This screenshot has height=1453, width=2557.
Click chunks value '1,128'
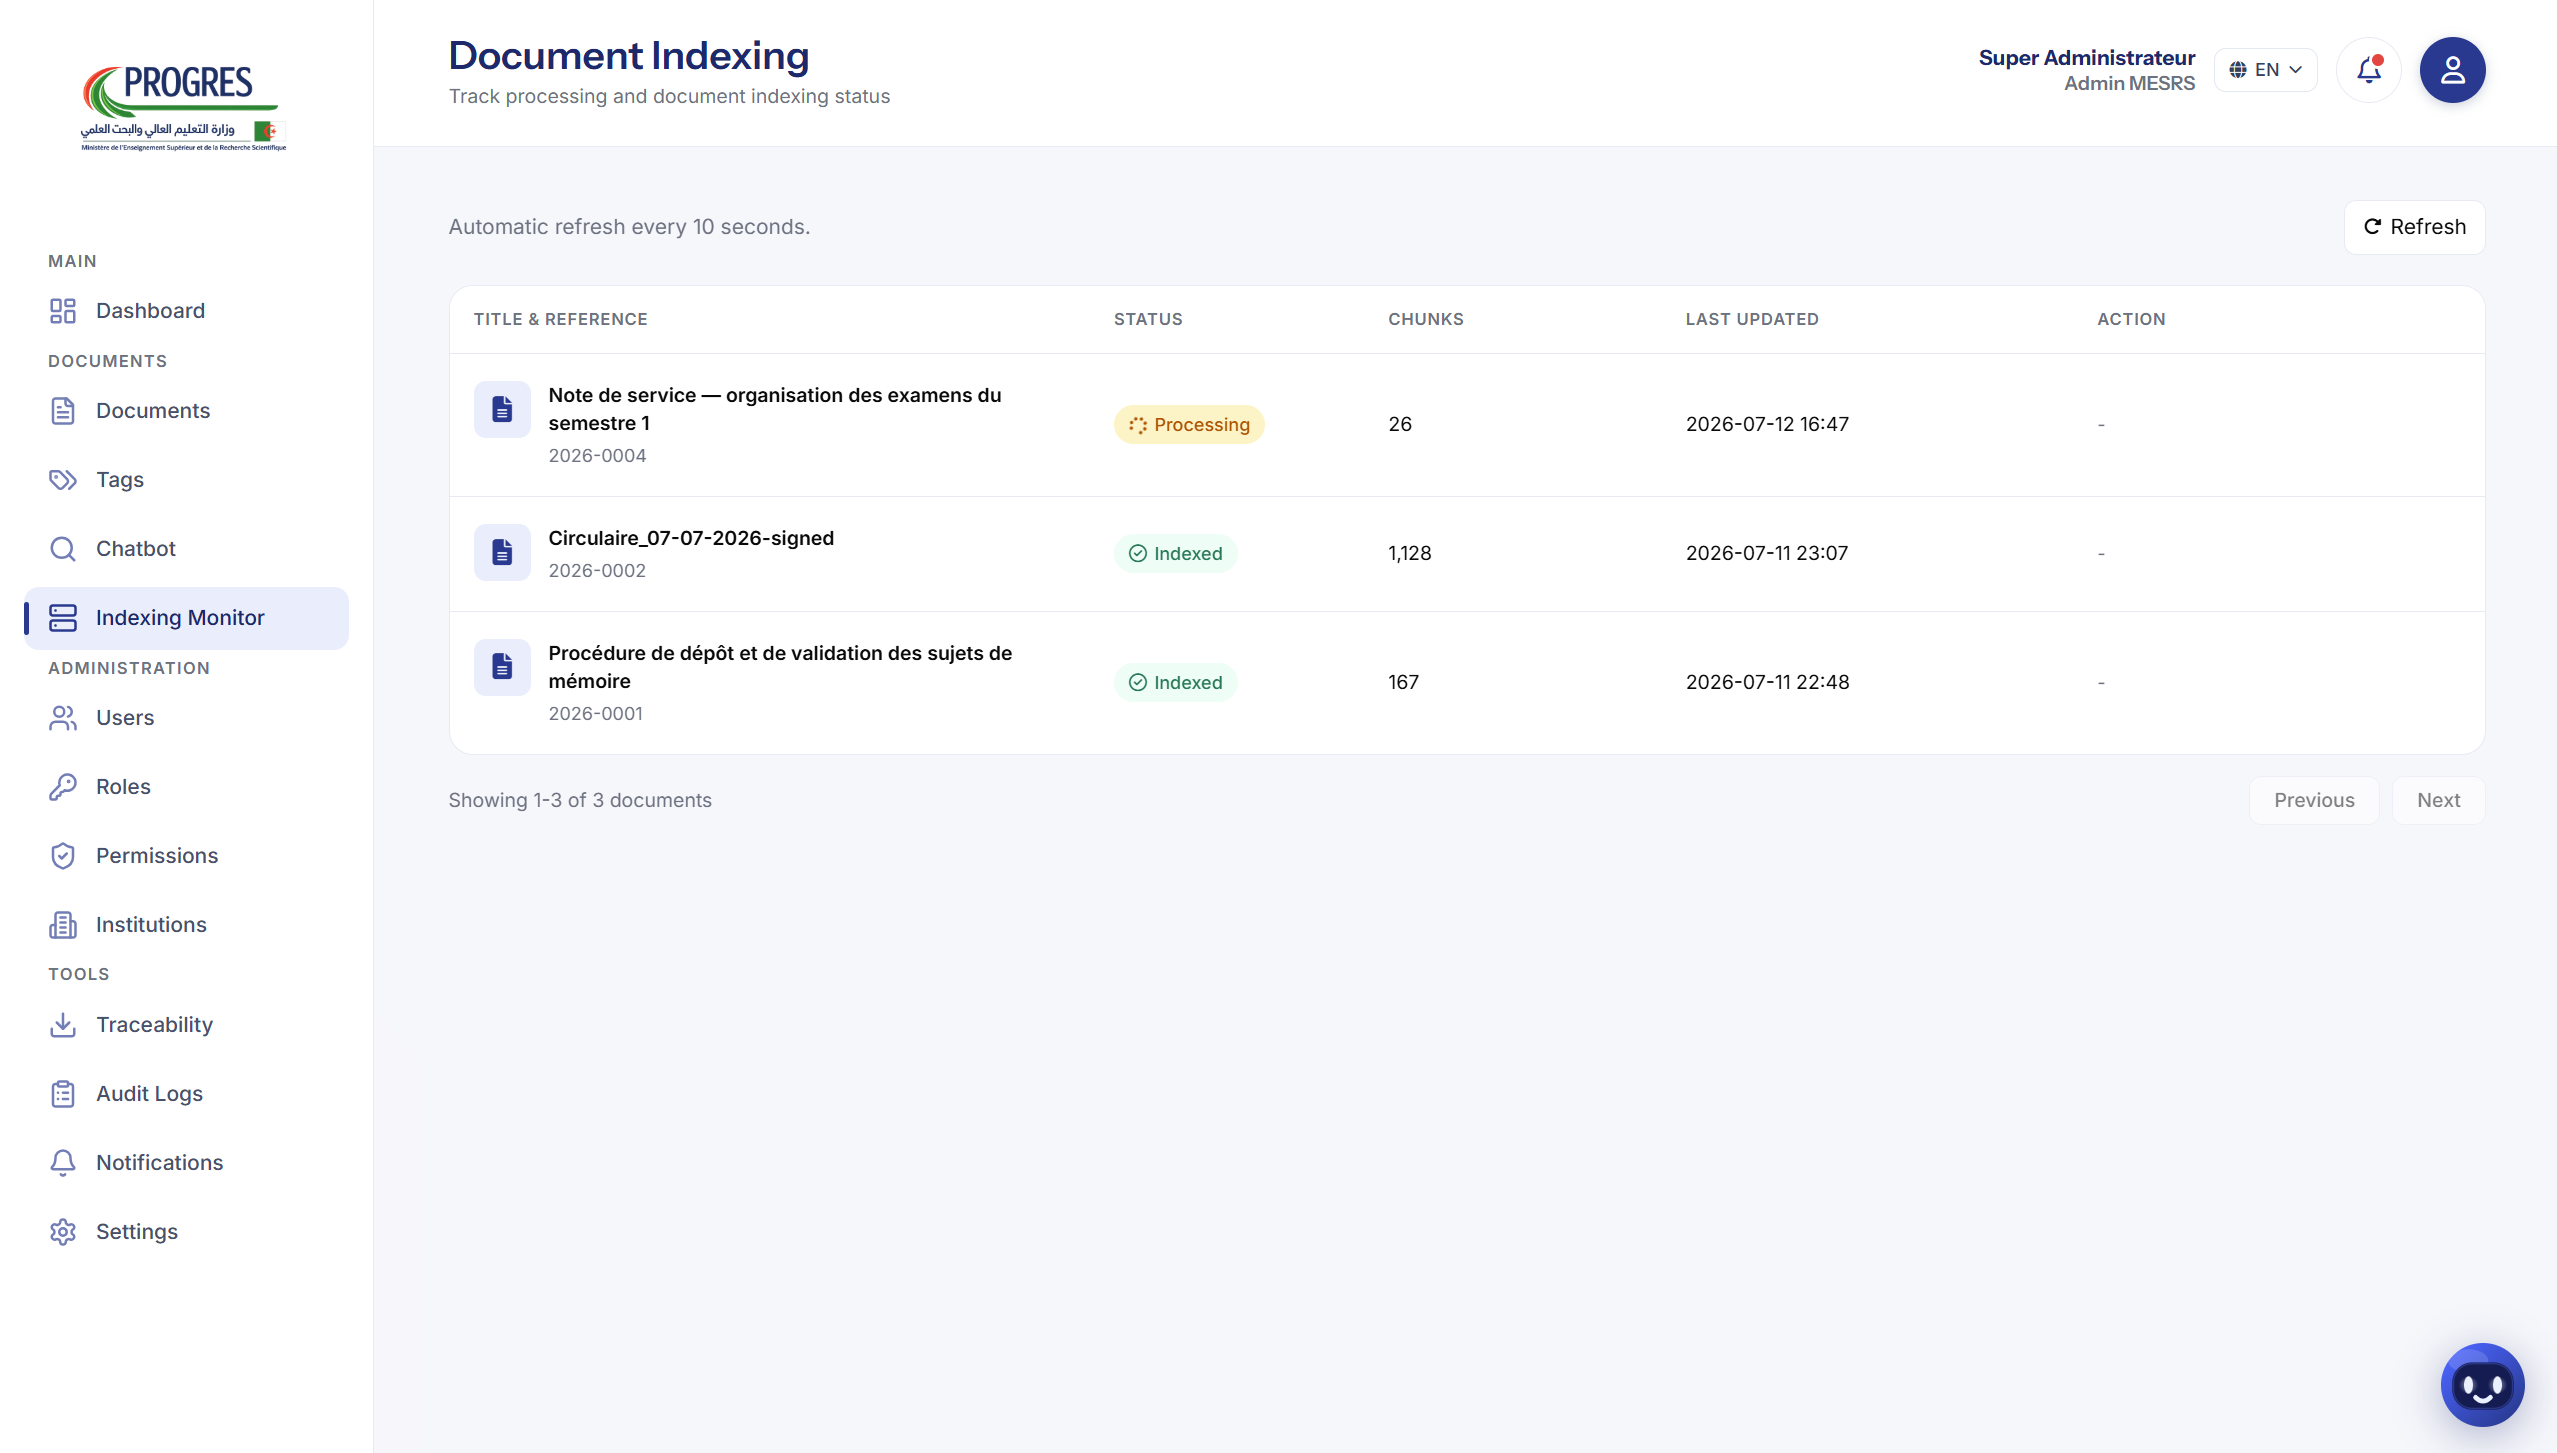[x=1410, y=553]
